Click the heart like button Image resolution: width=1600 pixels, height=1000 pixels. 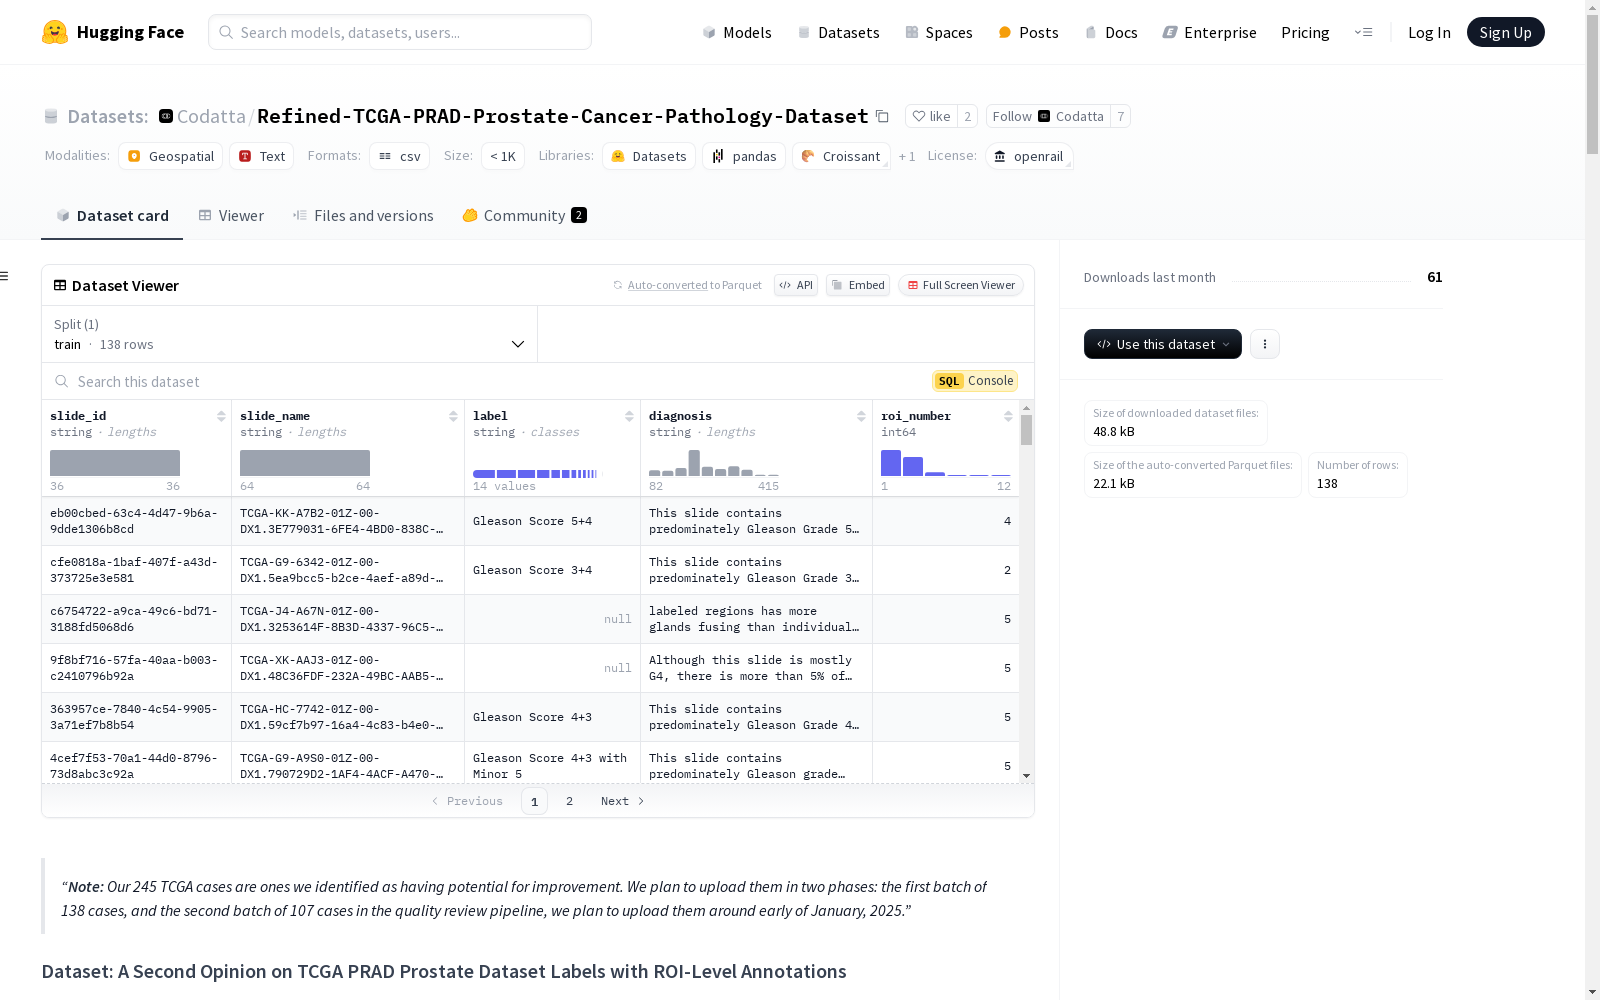tap(931, 116)
